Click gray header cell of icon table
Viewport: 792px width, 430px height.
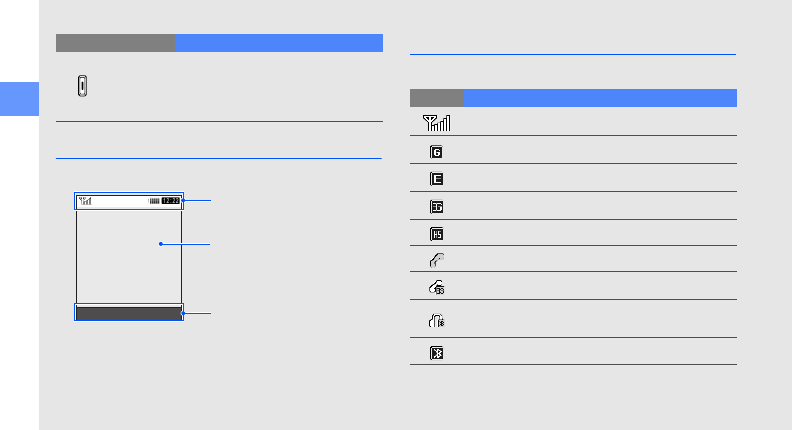[x=437, y=98]
